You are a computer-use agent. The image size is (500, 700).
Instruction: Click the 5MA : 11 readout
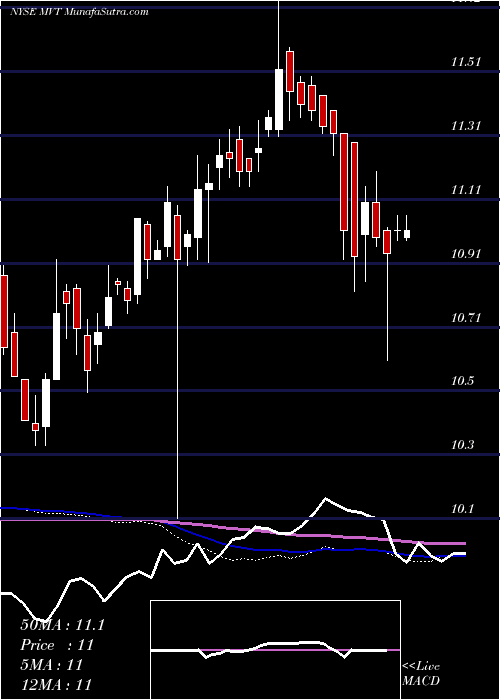coord(52,665)
